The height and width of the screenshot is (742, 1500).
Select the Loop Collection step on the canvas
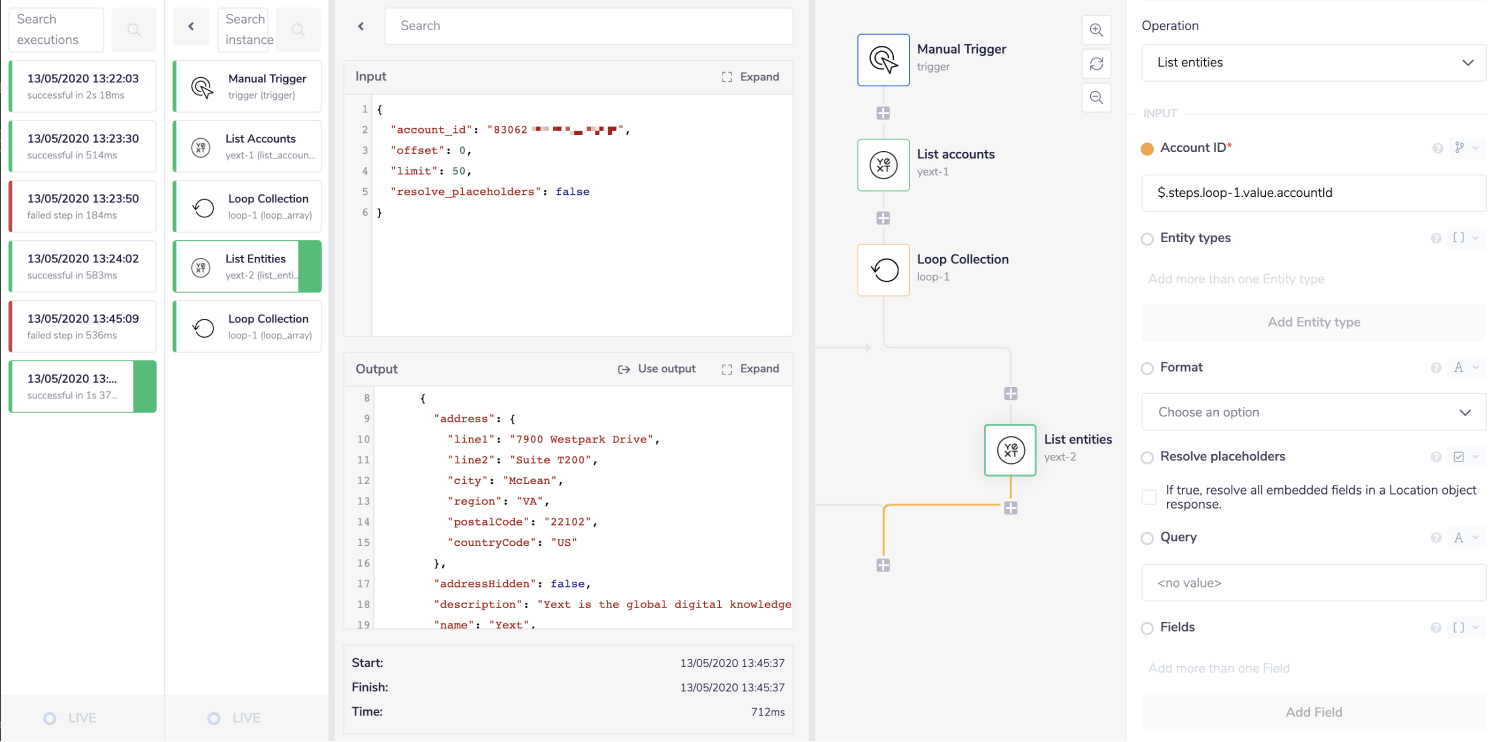(883, 269)
